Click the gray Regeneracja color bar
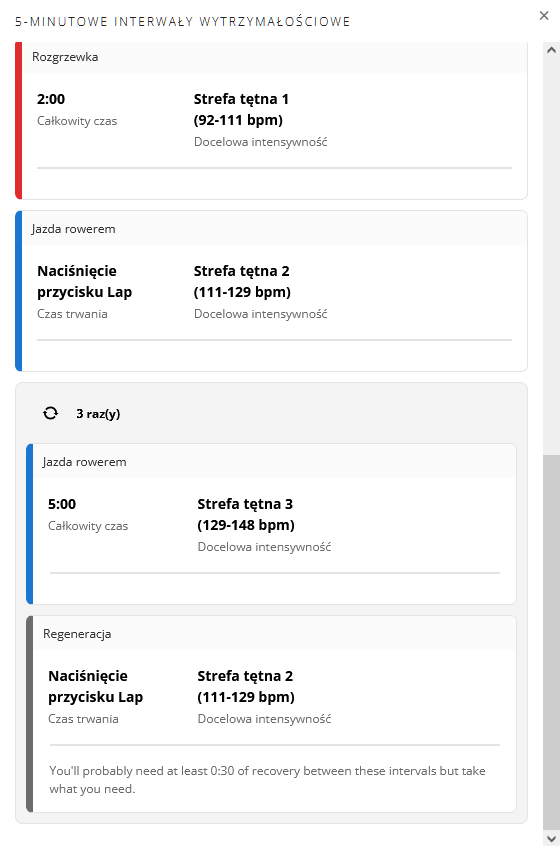Viewport: 560px width, 846px height. 30,714
